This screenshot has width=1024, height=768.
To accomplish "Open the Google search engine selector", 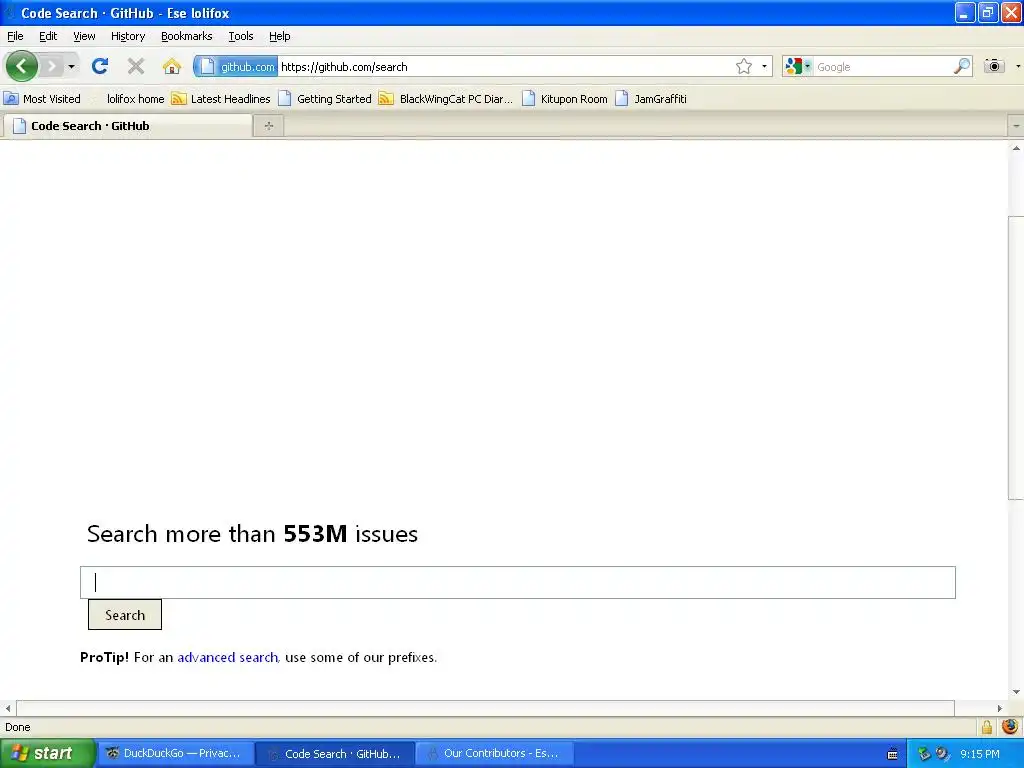I will click(x=797, y=67).
